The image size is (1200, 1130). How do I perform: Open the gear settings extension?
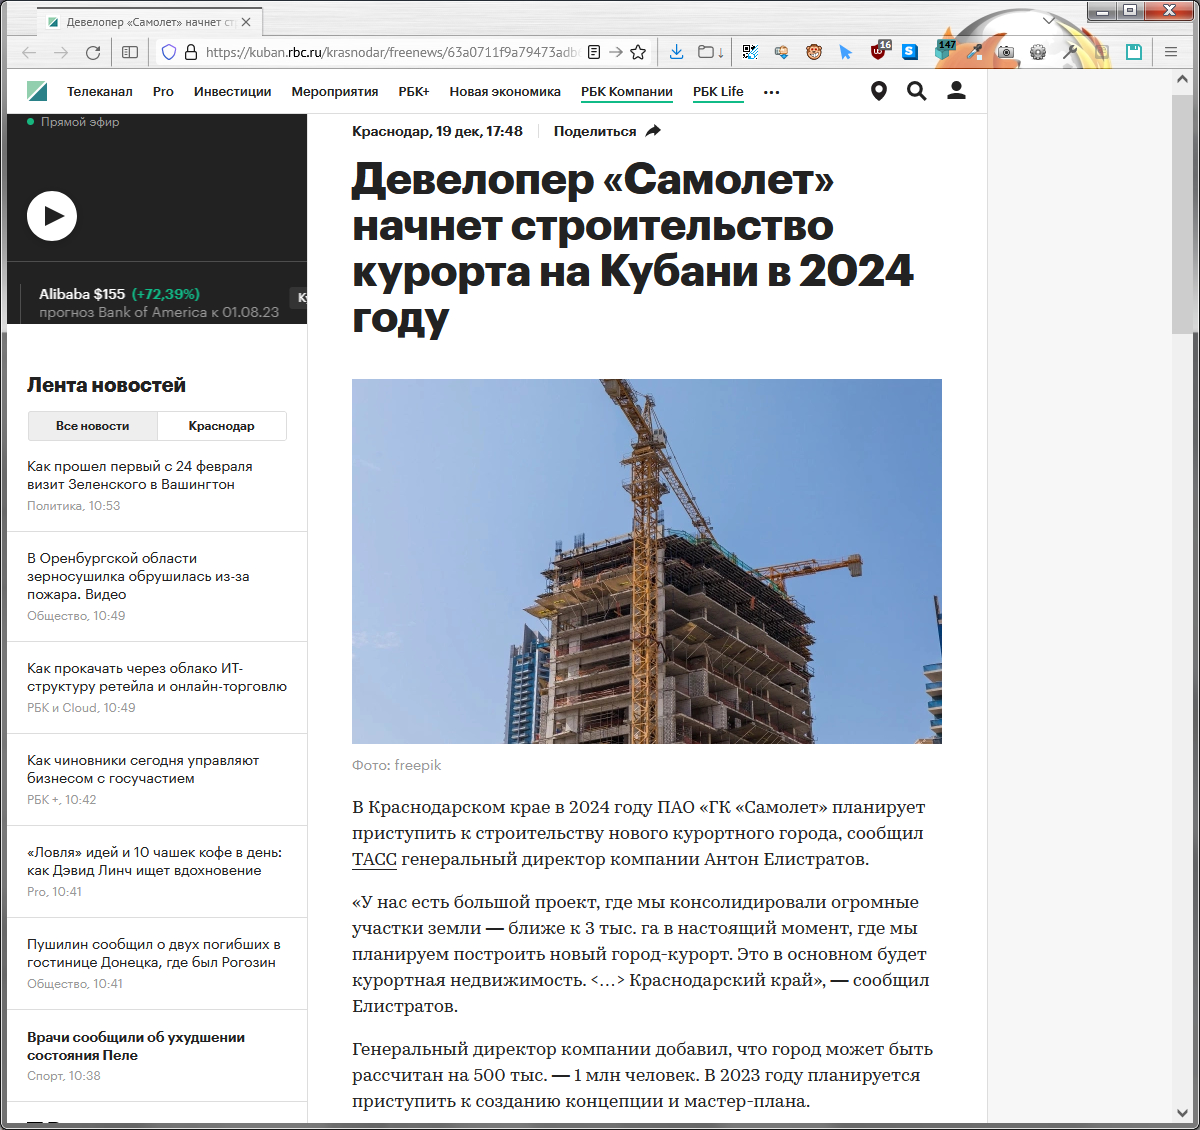click(x=1038, y=52)
